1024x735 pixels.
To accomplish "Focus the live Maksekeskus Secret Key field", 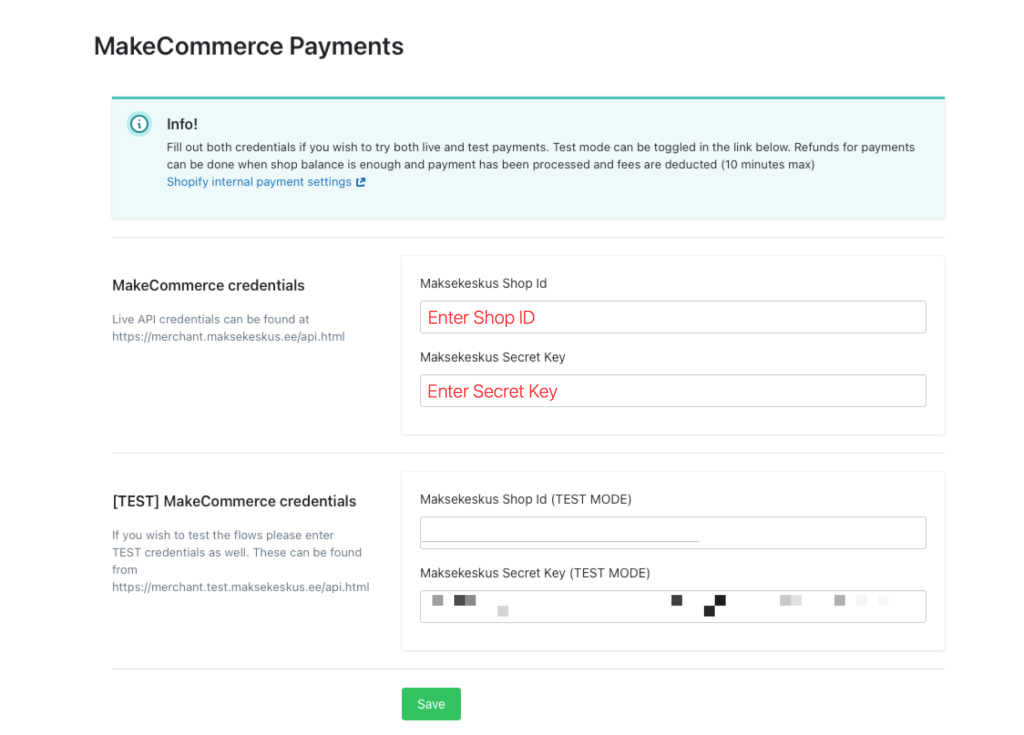I will 672,391.
